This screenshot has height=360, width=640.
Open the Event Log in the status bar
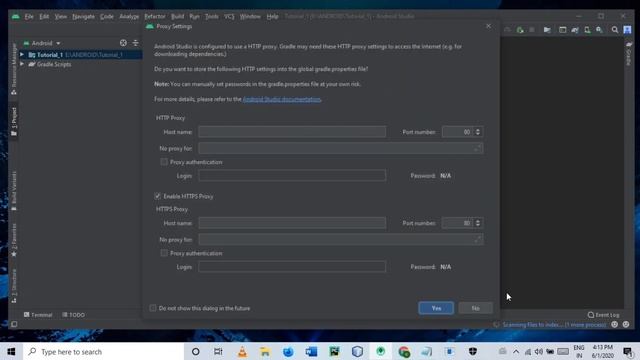603,315
